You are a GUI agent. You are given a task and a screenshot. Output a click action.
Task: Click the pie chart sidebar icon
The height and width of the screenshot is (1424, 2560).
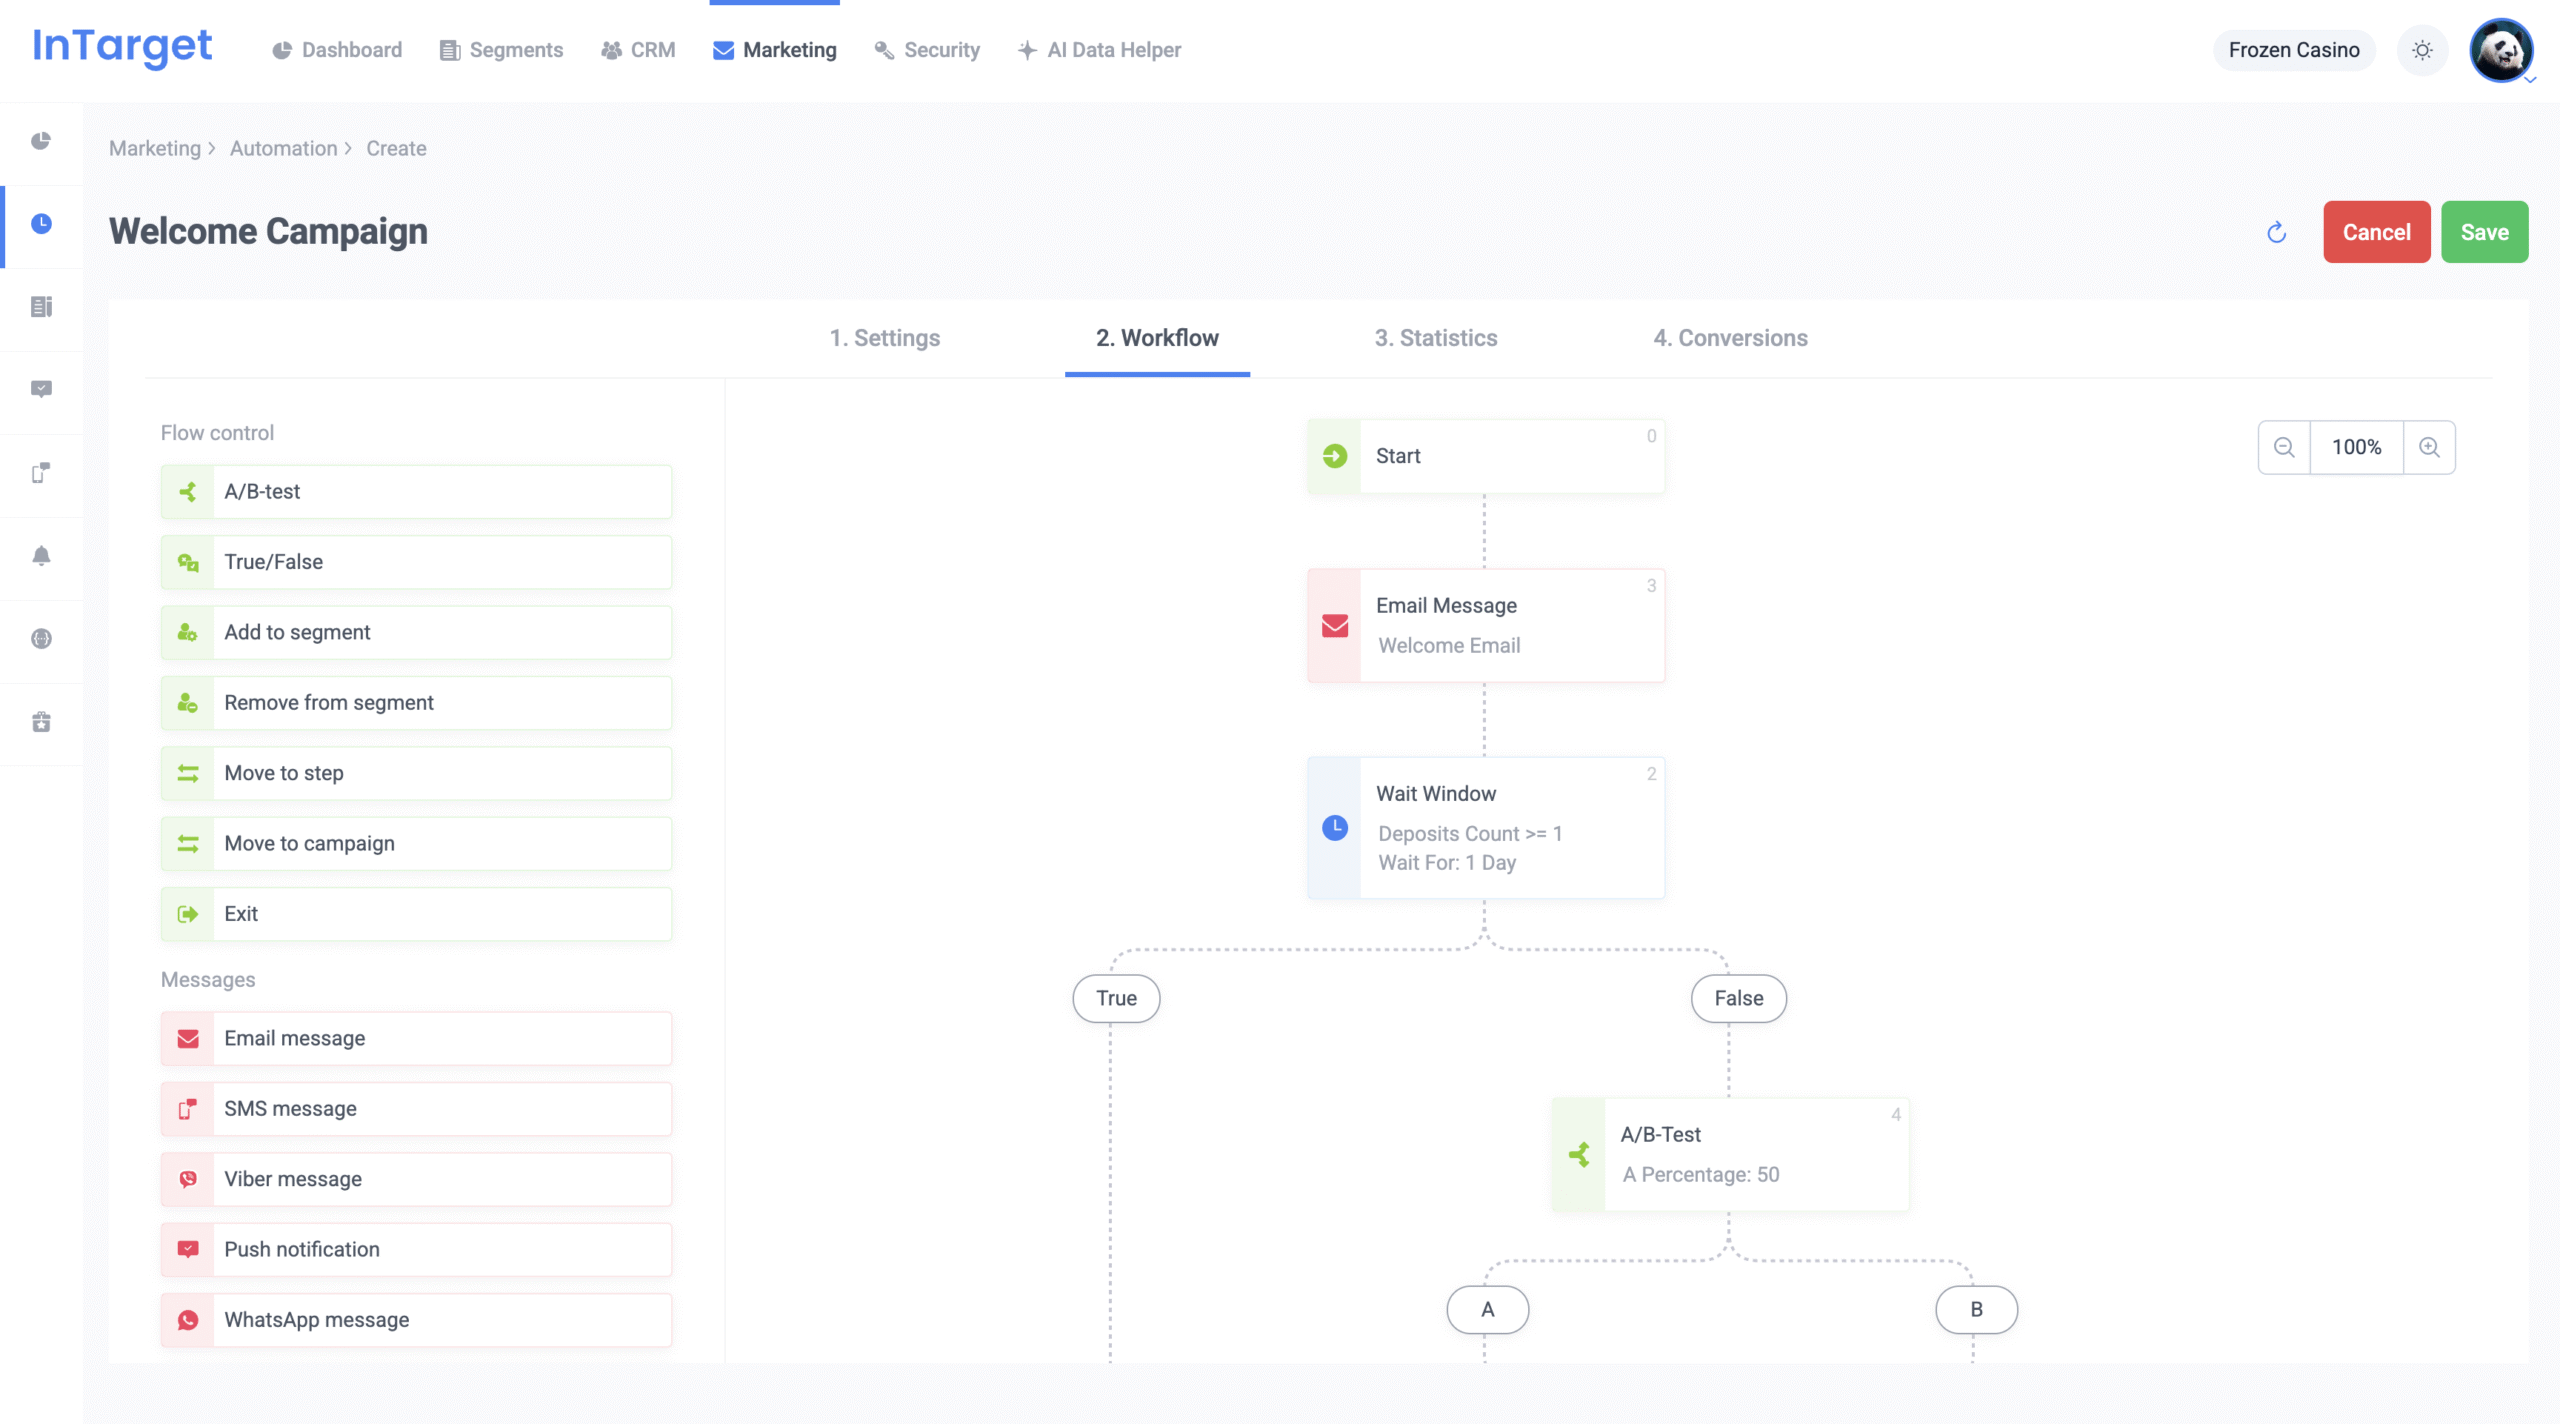[41, 141]
